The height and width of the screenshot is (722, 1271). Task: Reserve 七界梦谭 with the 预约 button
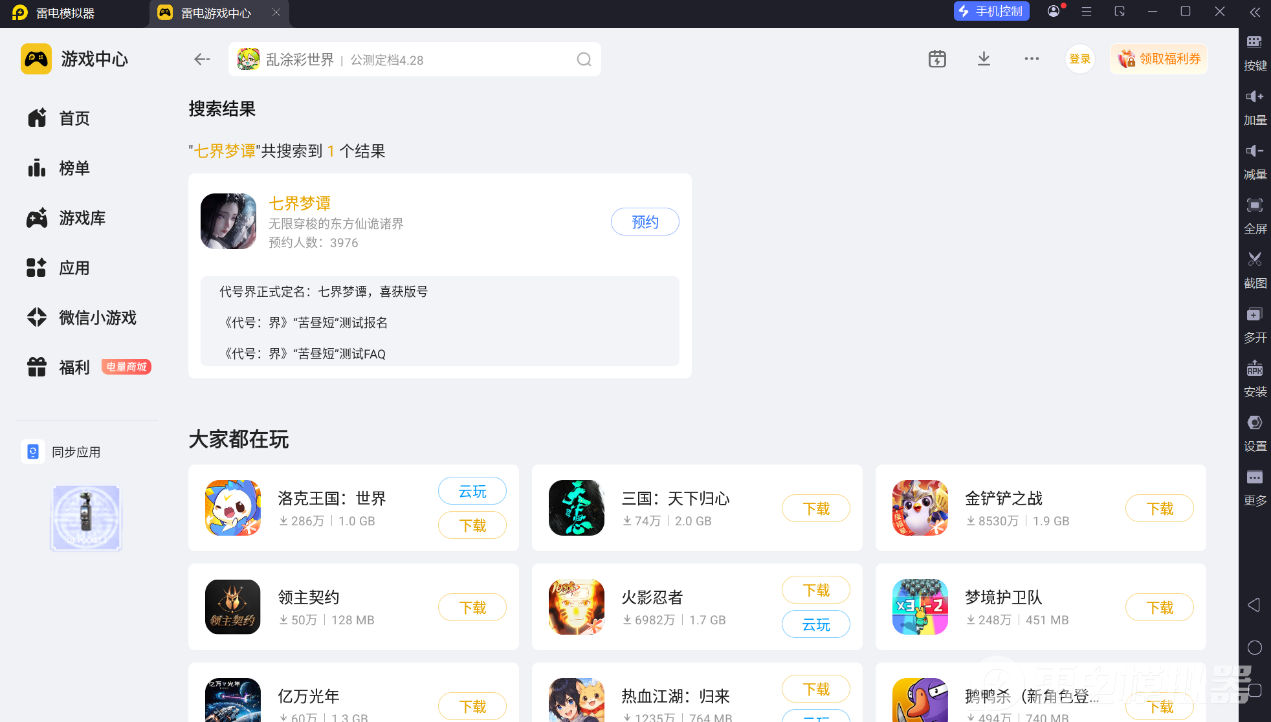pos(645,222)
